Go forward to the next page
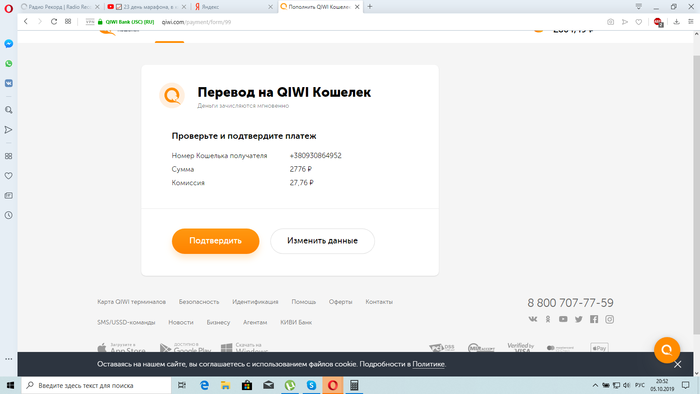700x394 pixels. (40, 21)
